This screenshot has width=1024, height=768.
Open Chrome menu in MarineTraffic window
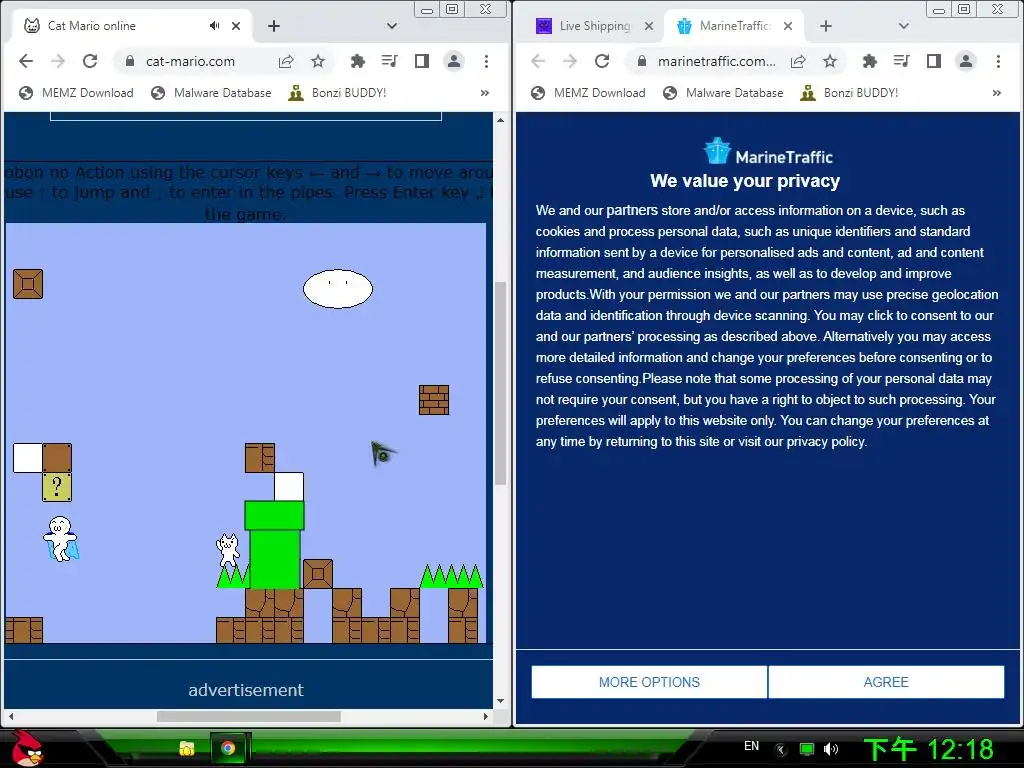coord(998,61)
